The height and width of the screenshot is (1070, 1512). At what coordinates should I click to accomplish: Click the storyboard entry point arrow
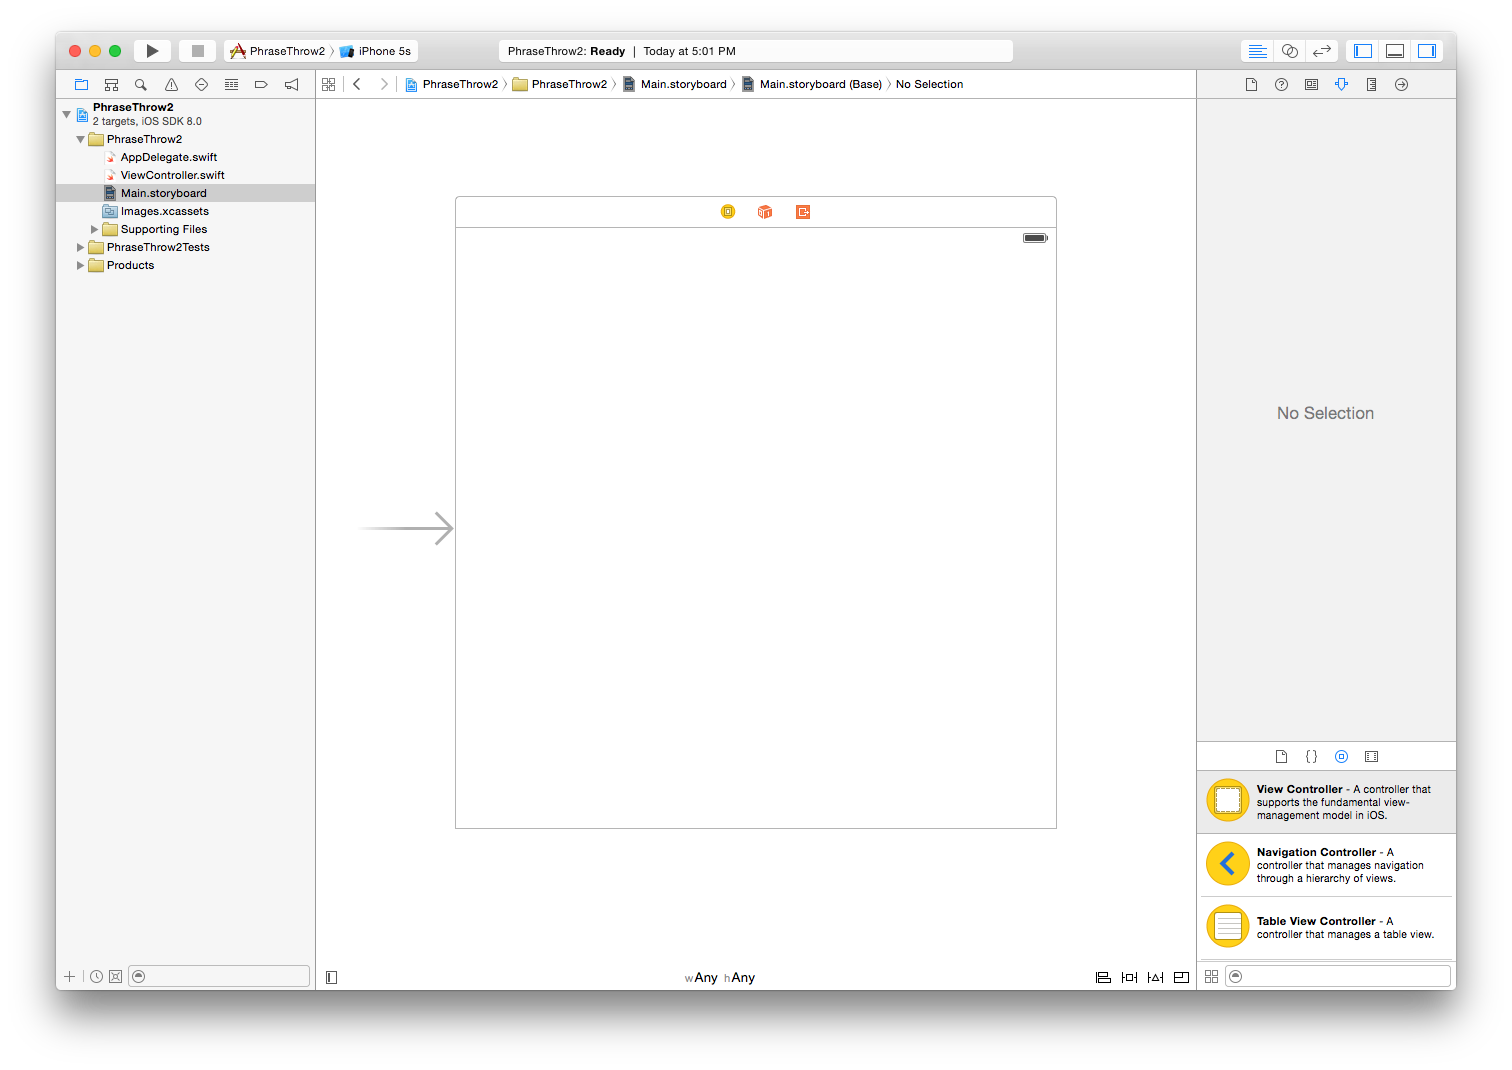(407, 528)
